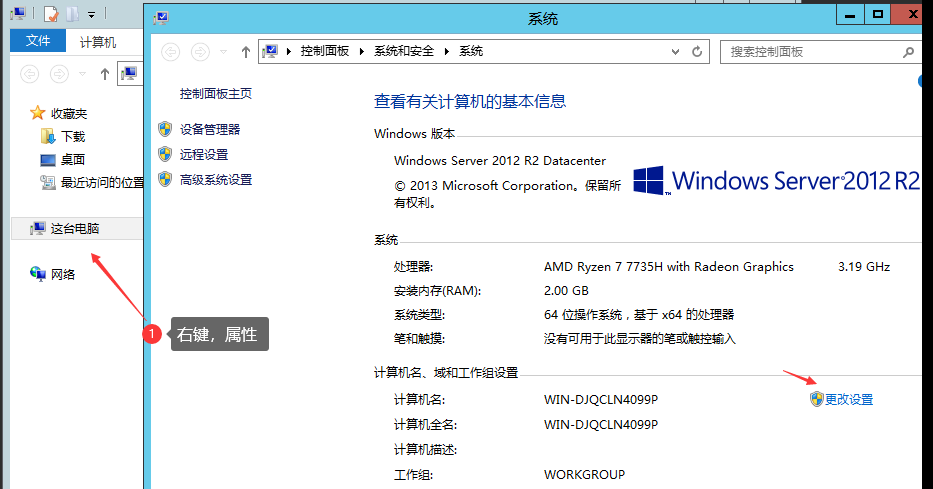Select 桌面 in favorites
Screen dimensions: 933x489
[x=73, y=159]
